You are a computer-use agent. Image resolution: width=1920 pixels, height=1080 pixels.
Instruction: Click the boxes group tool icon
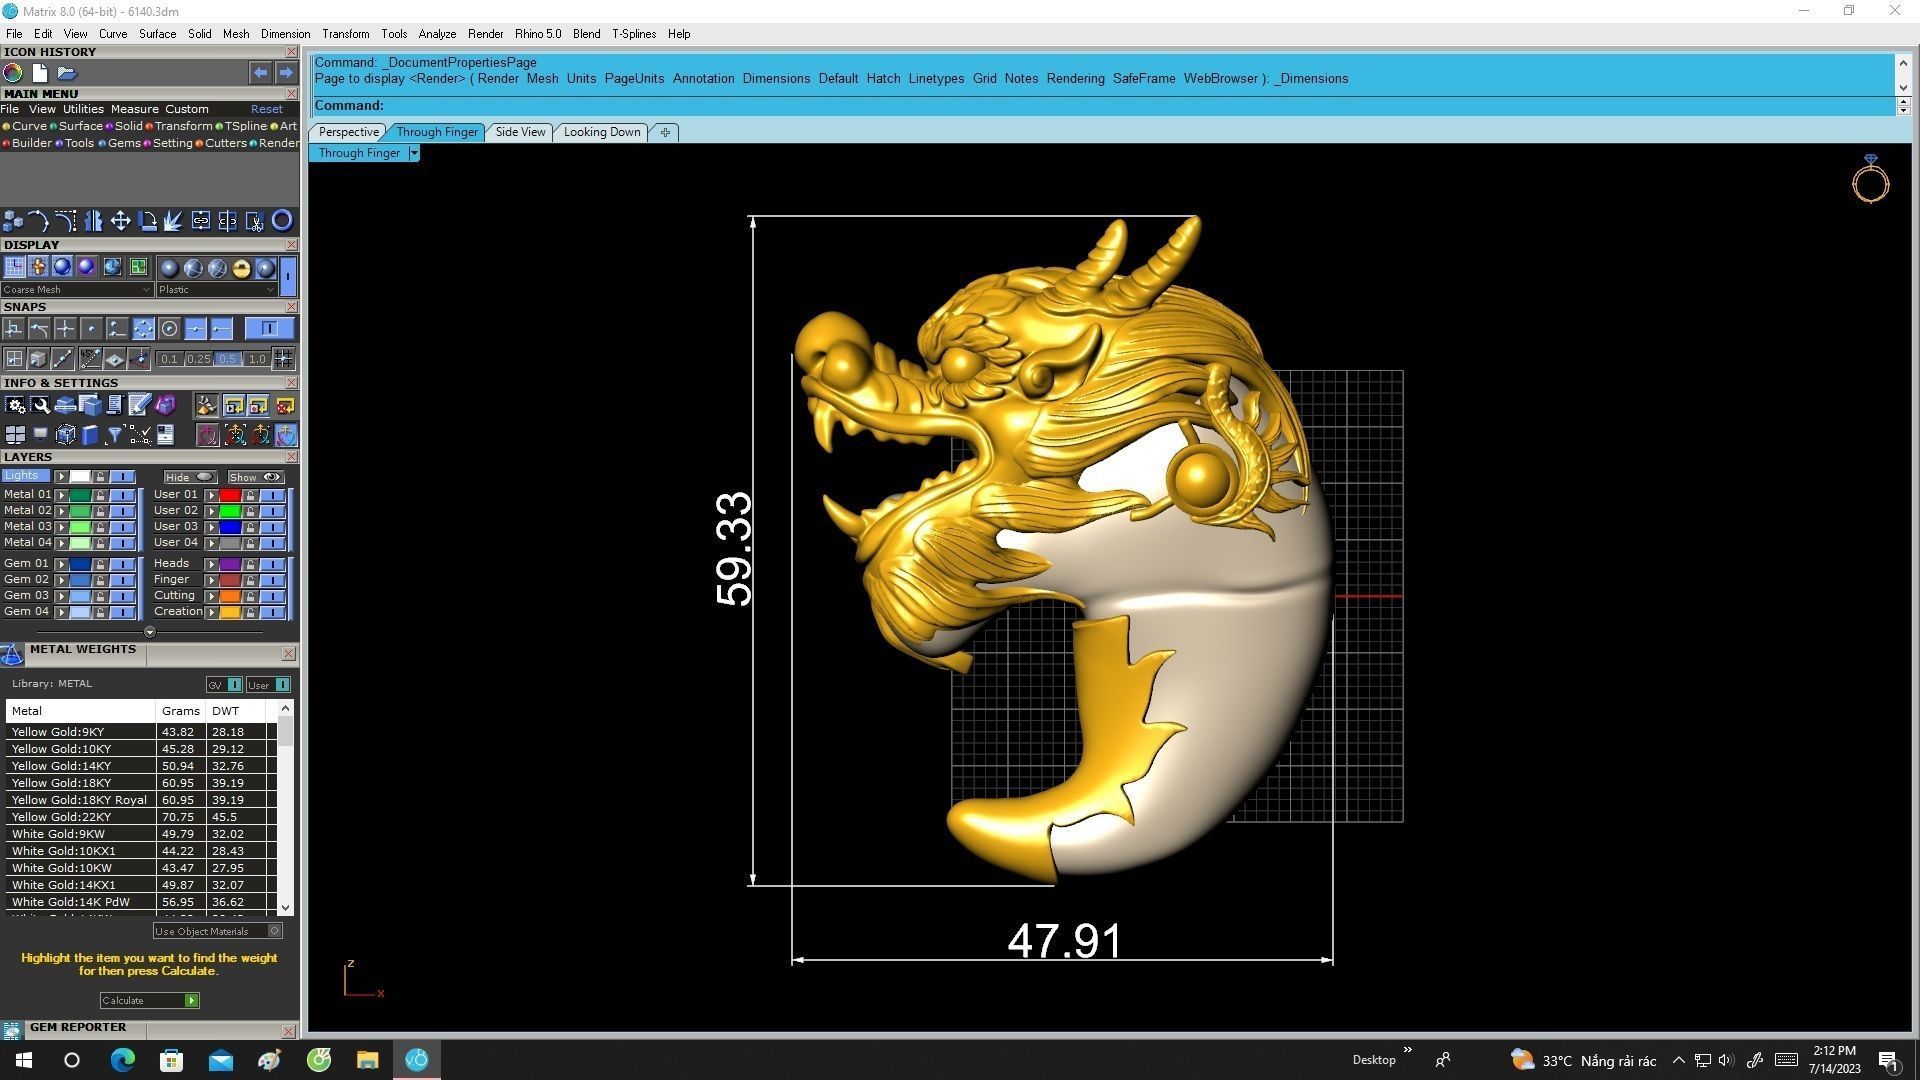point(13,221)
